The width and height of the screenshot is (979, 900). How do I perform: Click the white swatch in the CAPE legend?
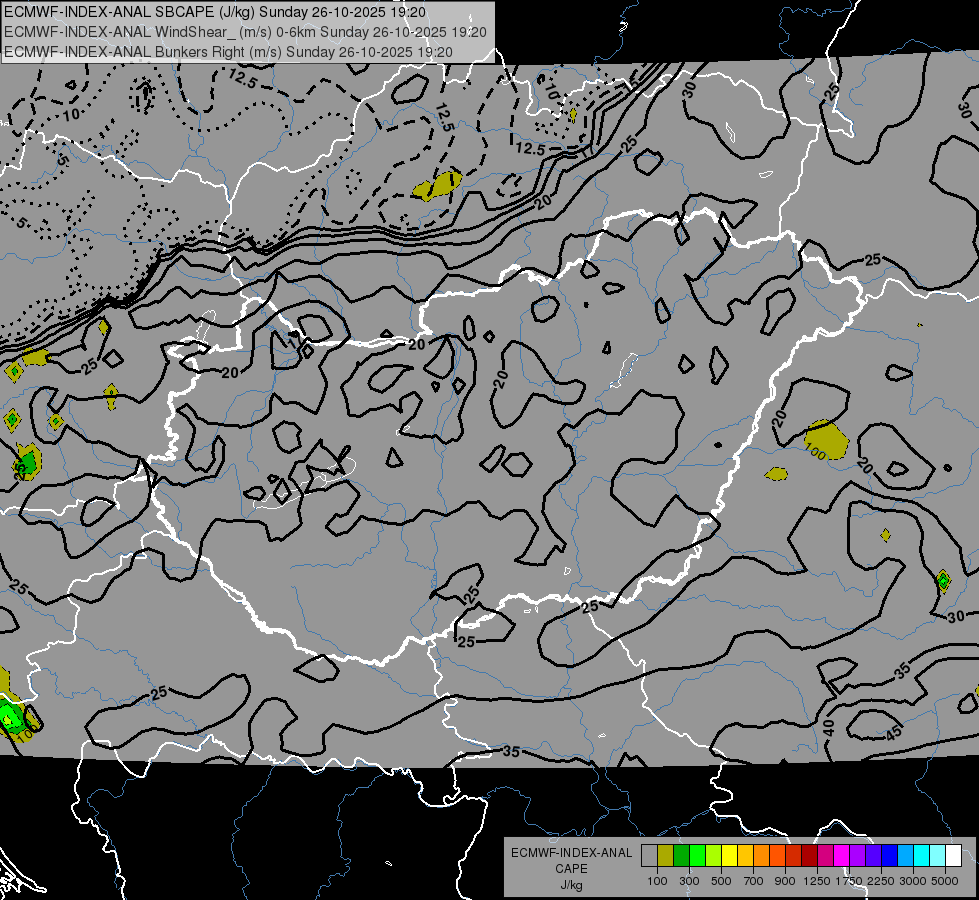[953, 856]
